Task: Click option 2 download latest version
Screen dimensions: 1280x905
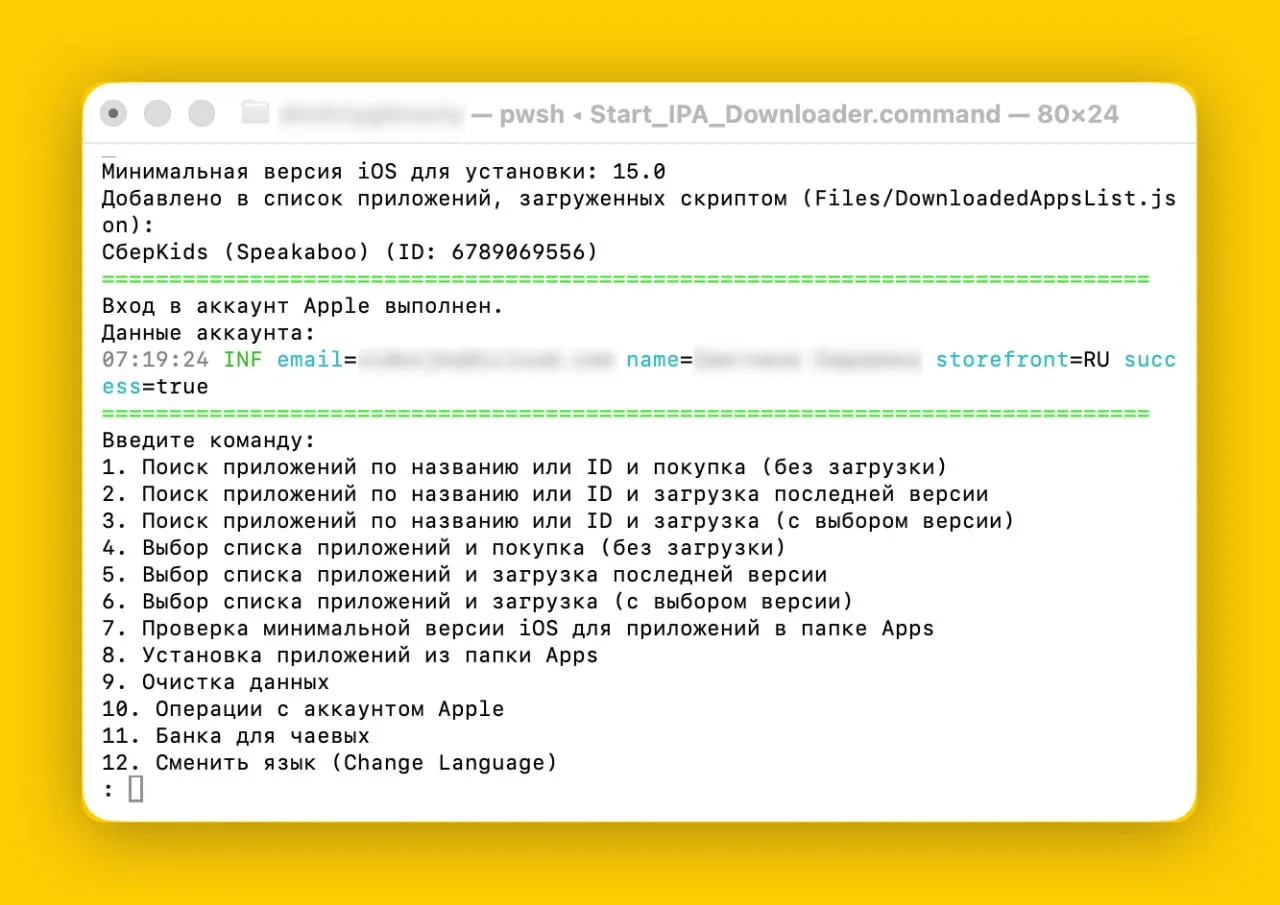Action: (545, 494)
